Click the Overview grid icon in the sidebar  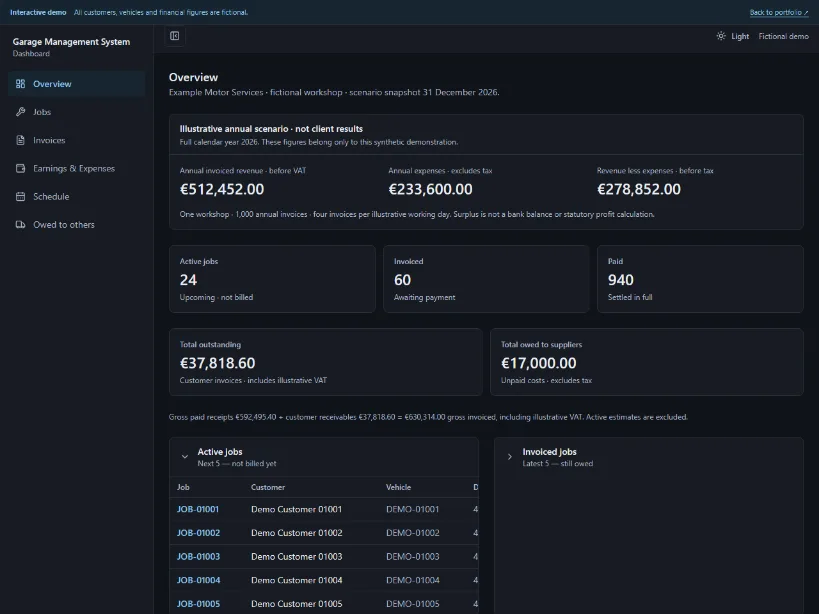coord(20,84)
